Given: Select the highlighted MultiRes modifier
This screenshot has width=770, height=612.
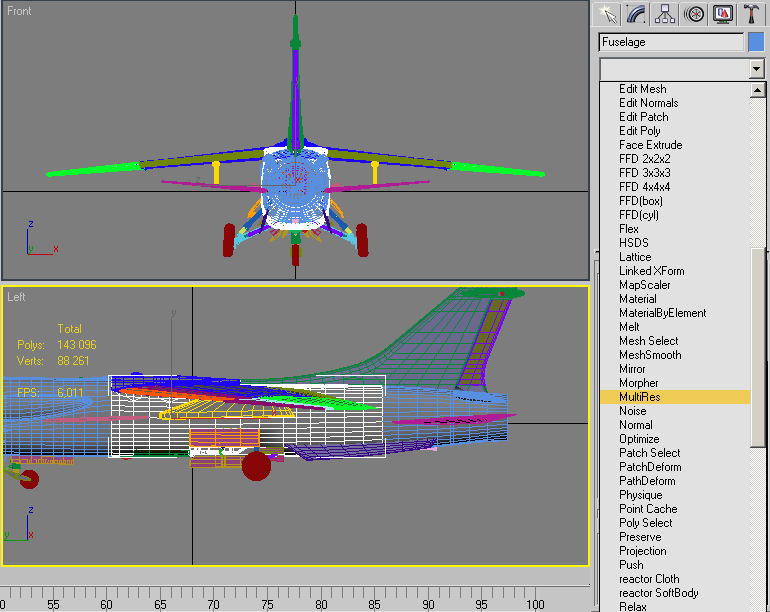Looking at the screenshot, I should click(675, 397).
